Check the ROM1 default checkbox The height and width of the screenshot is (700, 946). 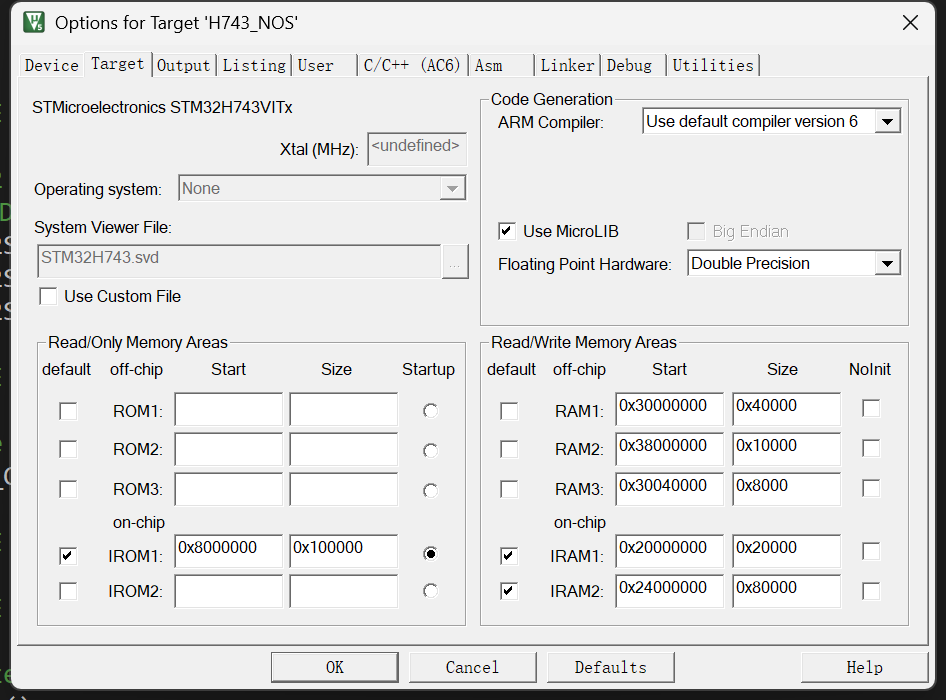(68, 411)
